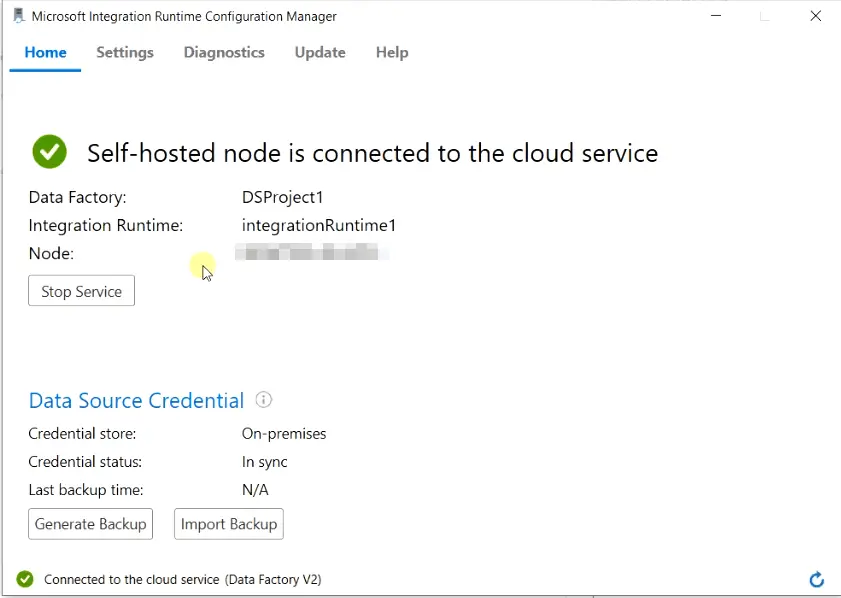Click the Data Source Credential heading
The width and height of the screenshot is (841, 598).
coord(136,401)
